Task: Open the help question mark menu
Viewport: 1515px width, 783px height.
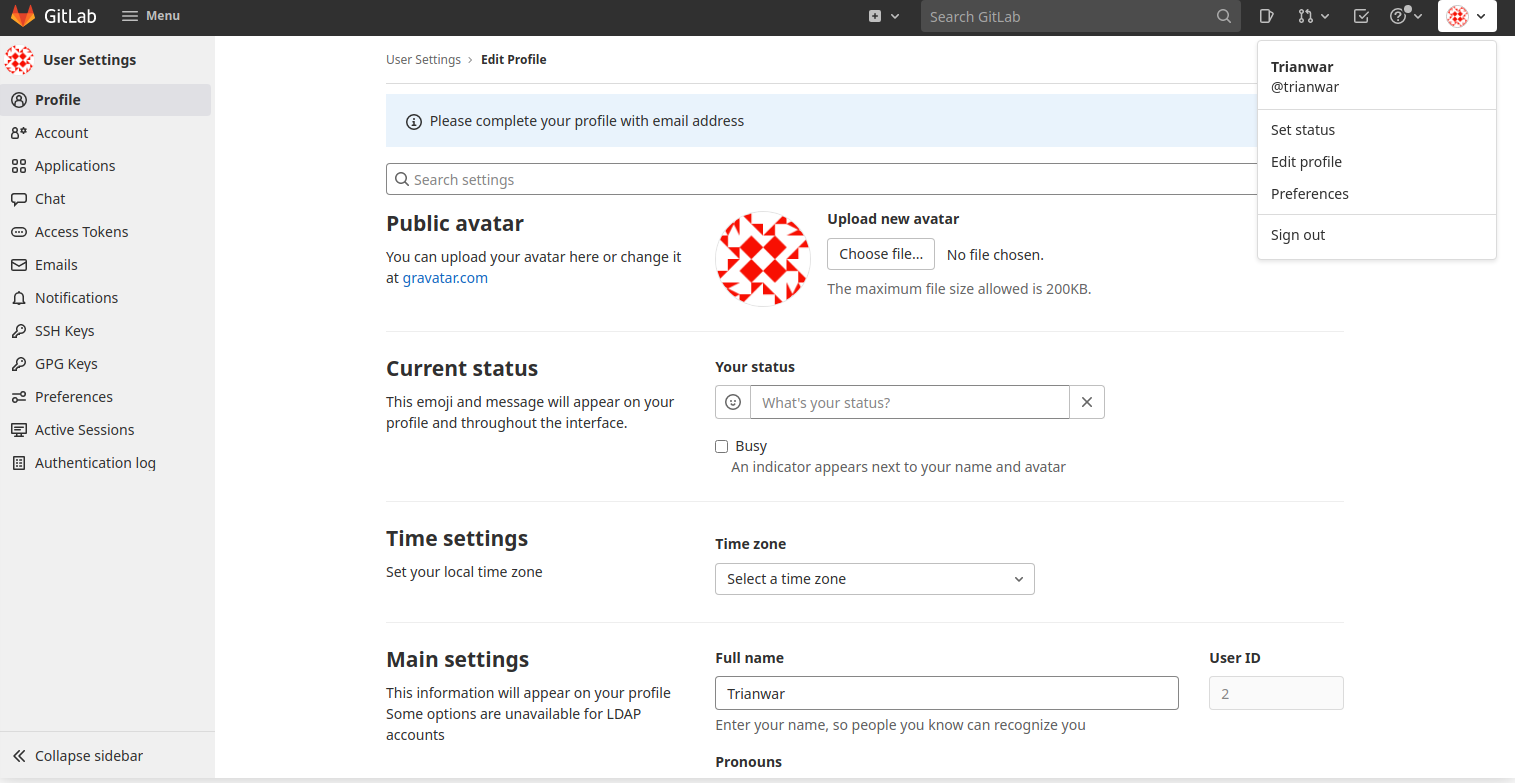Action: 1399,16
